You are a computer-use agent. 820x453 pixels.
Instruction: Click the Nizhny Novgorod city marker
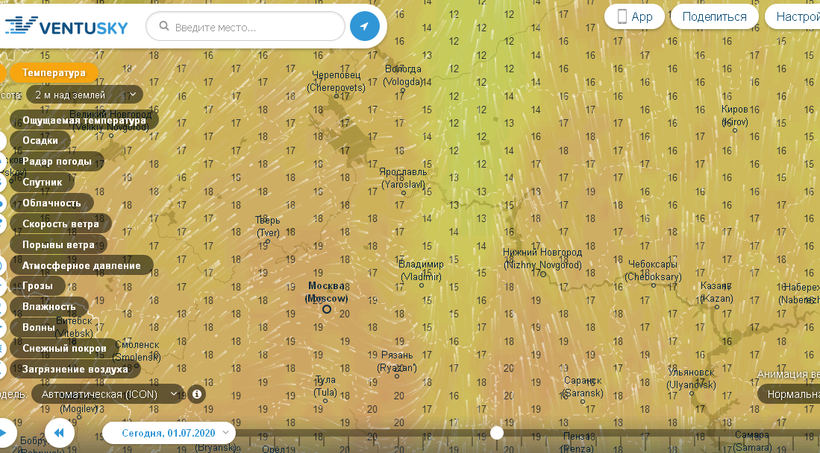543,273
